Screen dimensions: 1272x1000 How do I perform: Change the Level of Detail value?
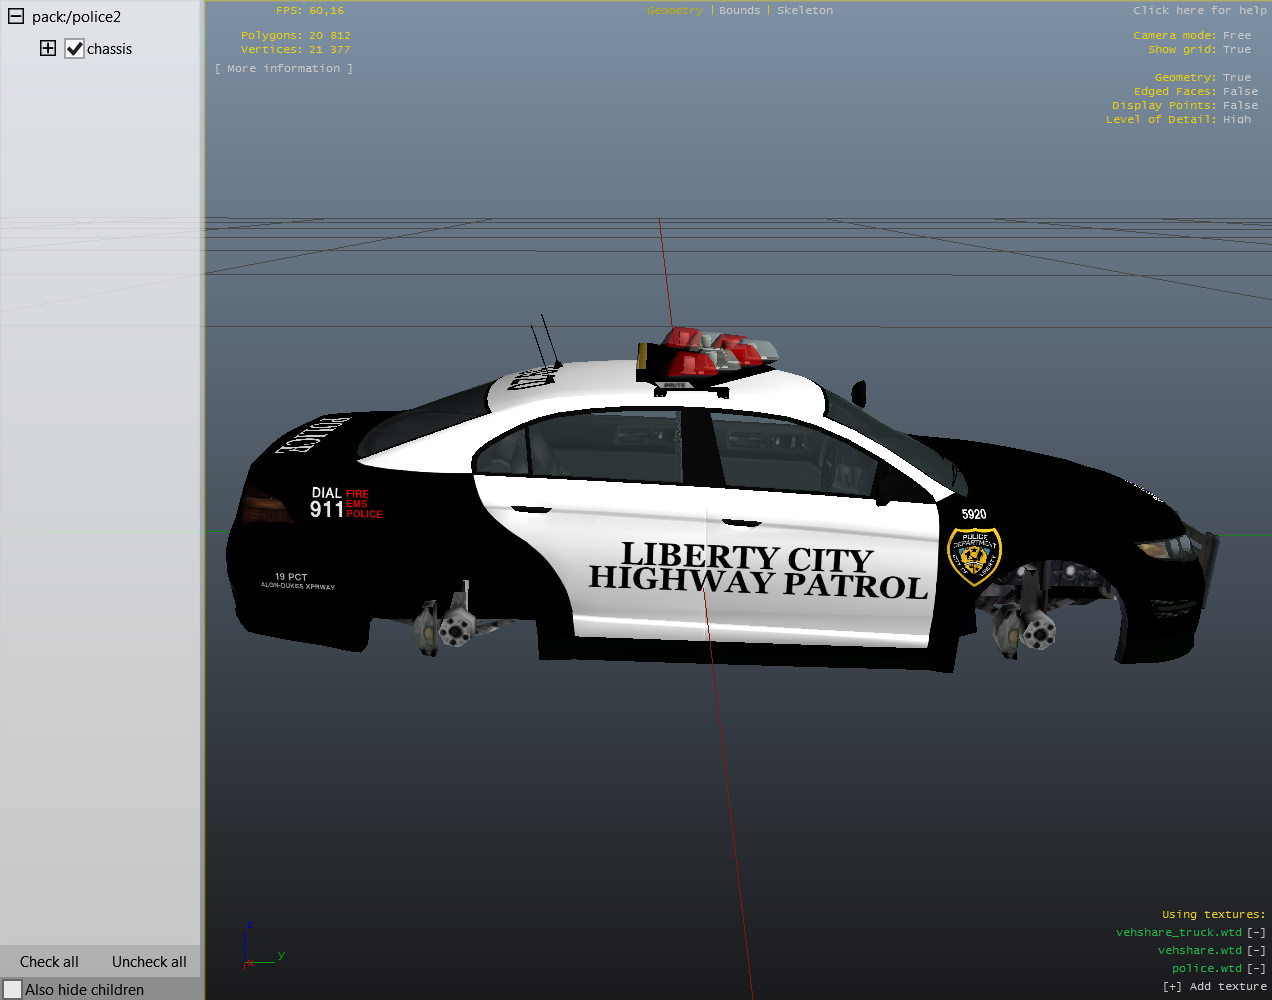1236,119
